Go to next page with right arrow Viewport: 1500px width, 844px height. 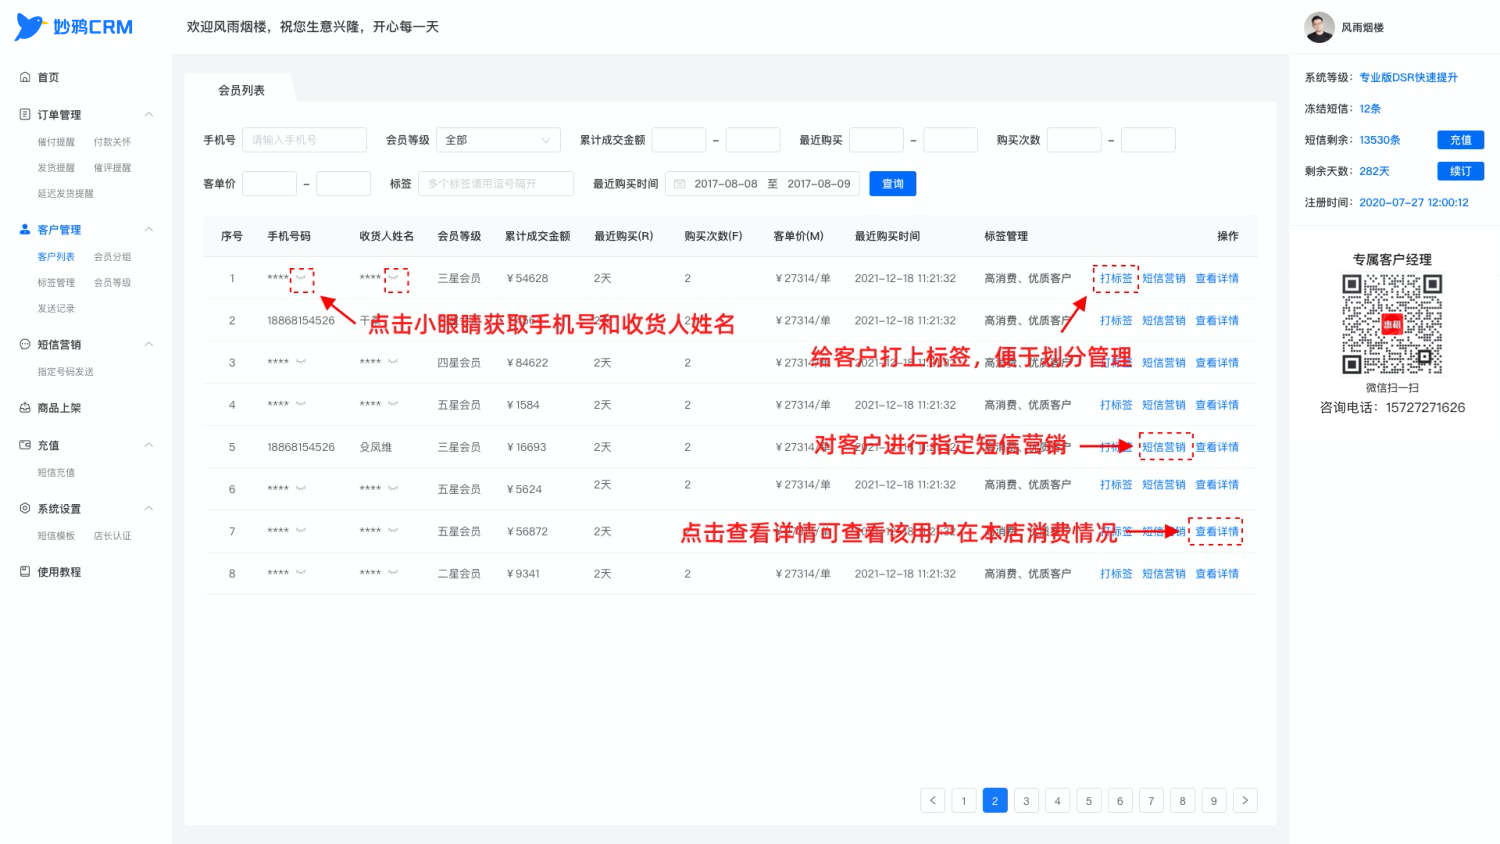(x=1245, y=800)
